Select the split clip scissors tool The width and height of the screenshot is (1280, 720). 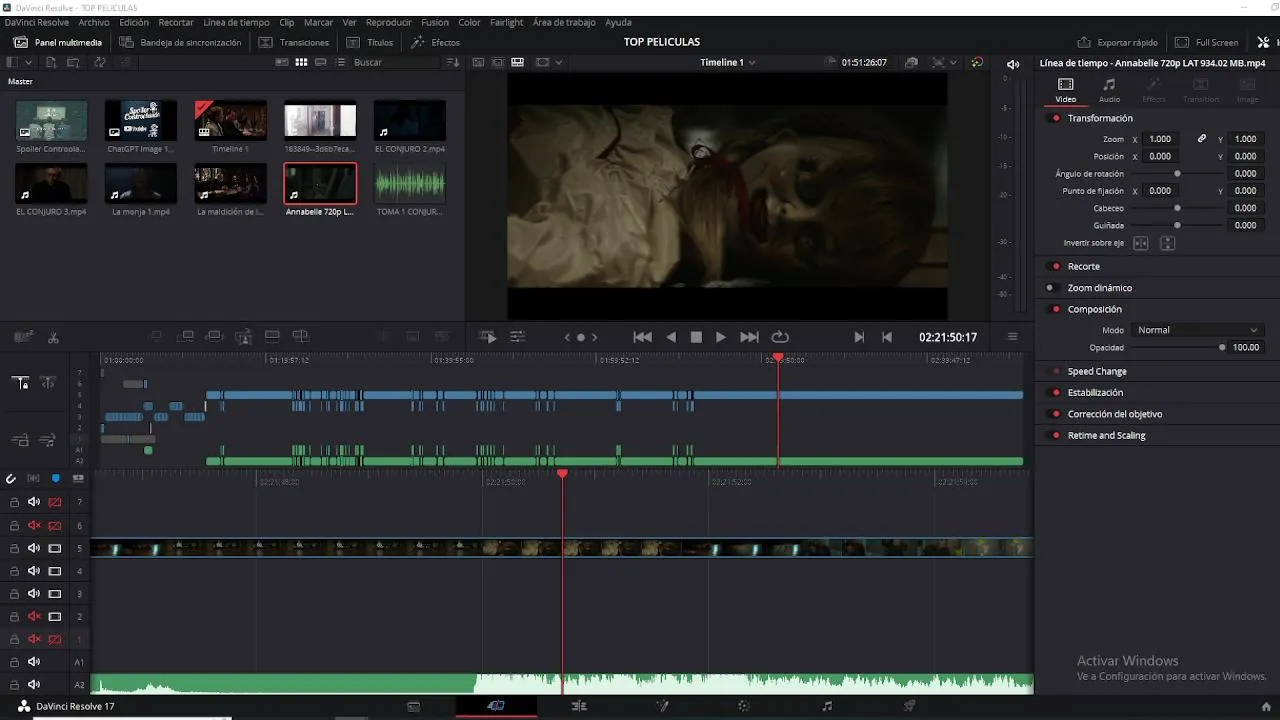(x=53, y=338)
